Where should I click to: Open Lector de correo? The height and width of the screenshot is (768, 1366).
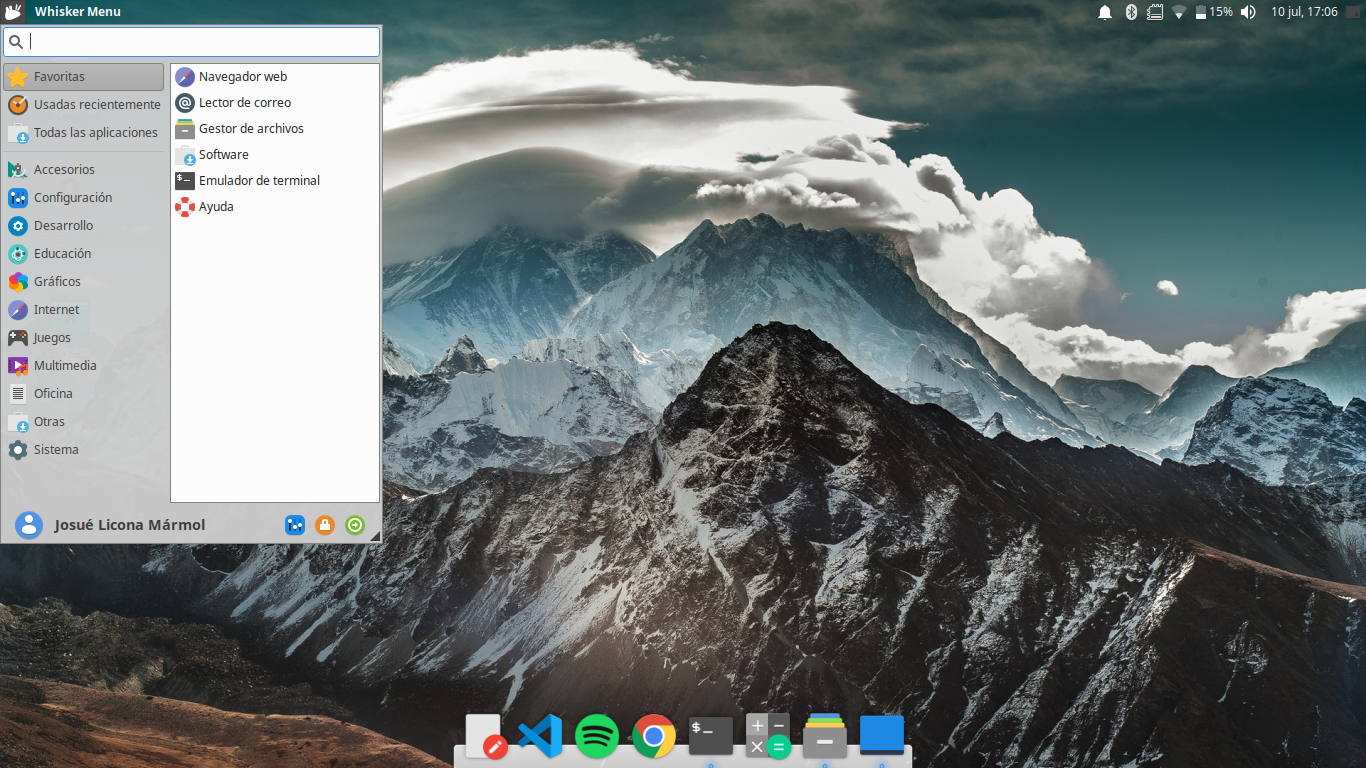[275, 102]
